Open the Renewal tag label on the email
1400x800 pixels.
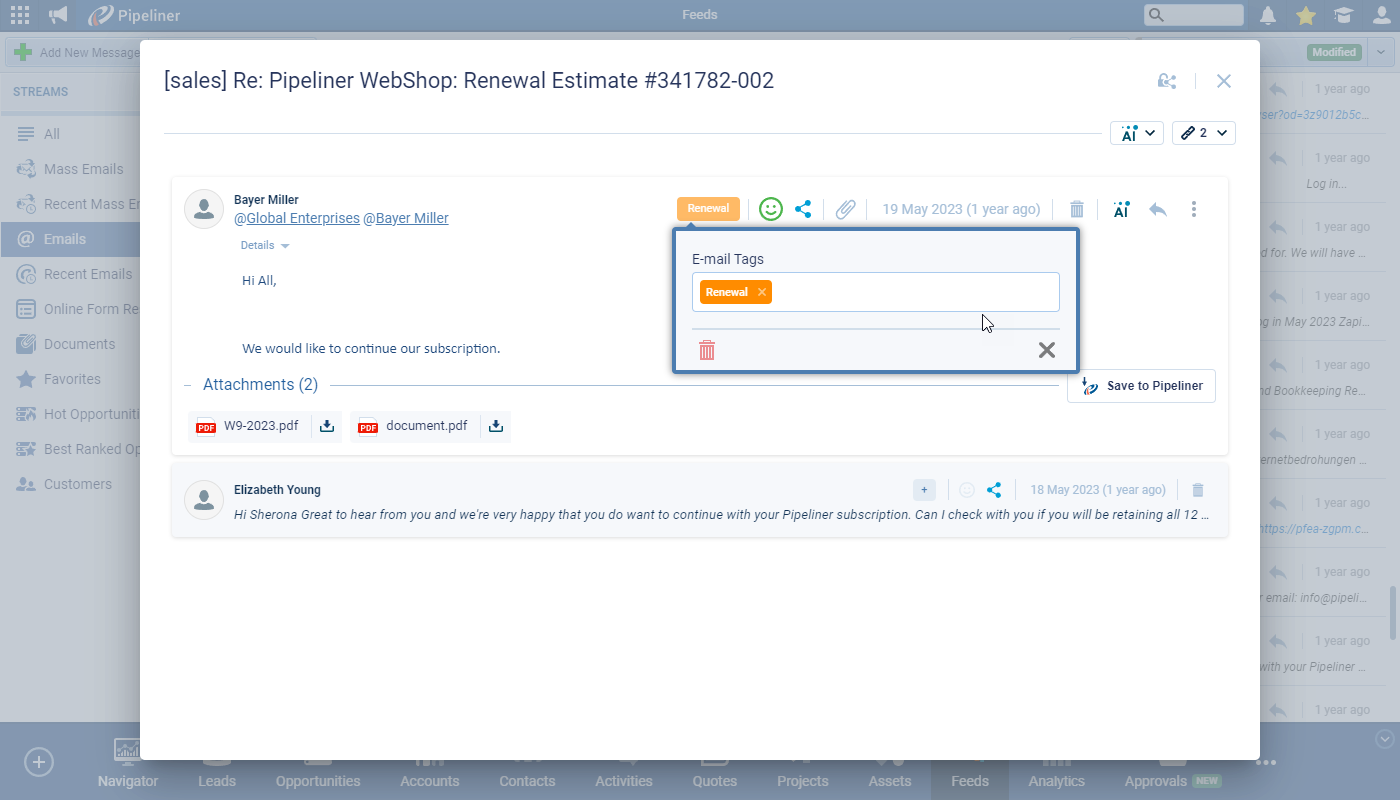[x=708, y=209]
